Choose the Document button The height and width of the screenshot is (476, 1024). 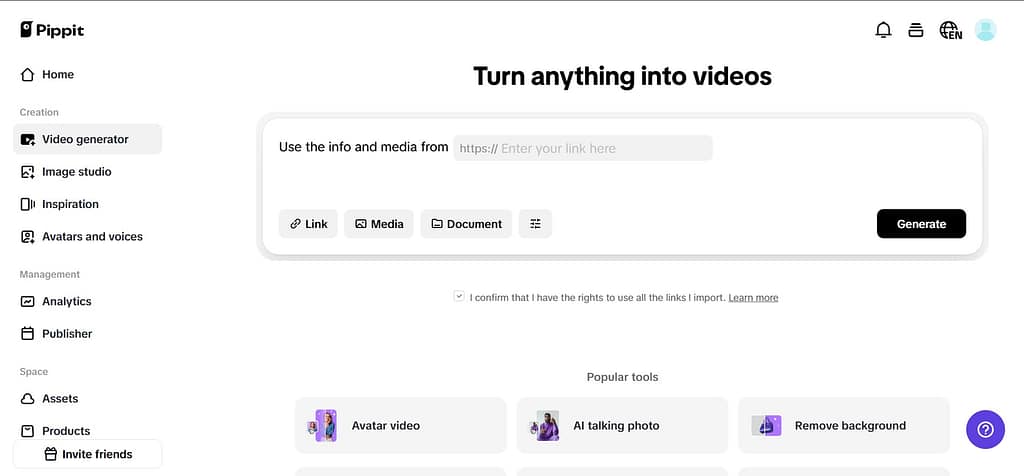pos(466,224)
